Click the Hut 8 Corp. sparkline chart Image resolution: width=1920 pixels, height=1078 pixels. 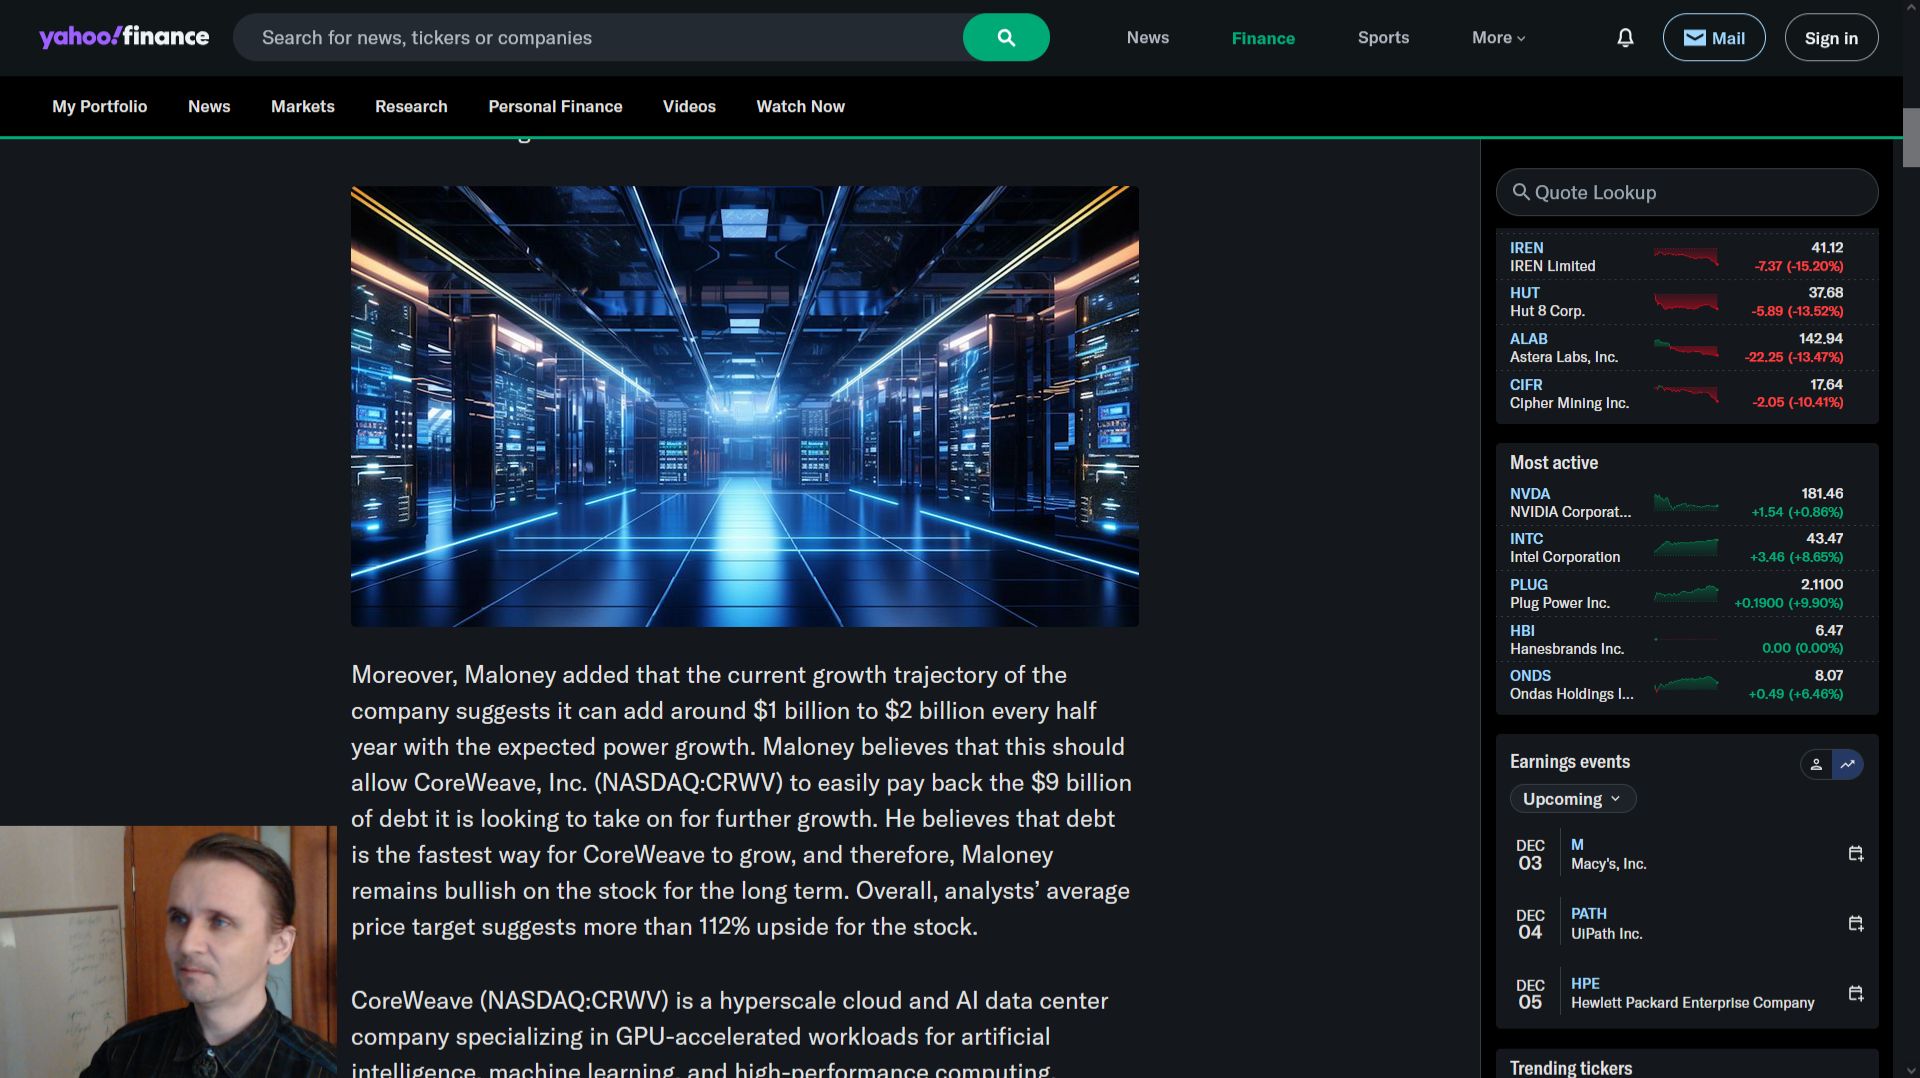pos(1686,301)
